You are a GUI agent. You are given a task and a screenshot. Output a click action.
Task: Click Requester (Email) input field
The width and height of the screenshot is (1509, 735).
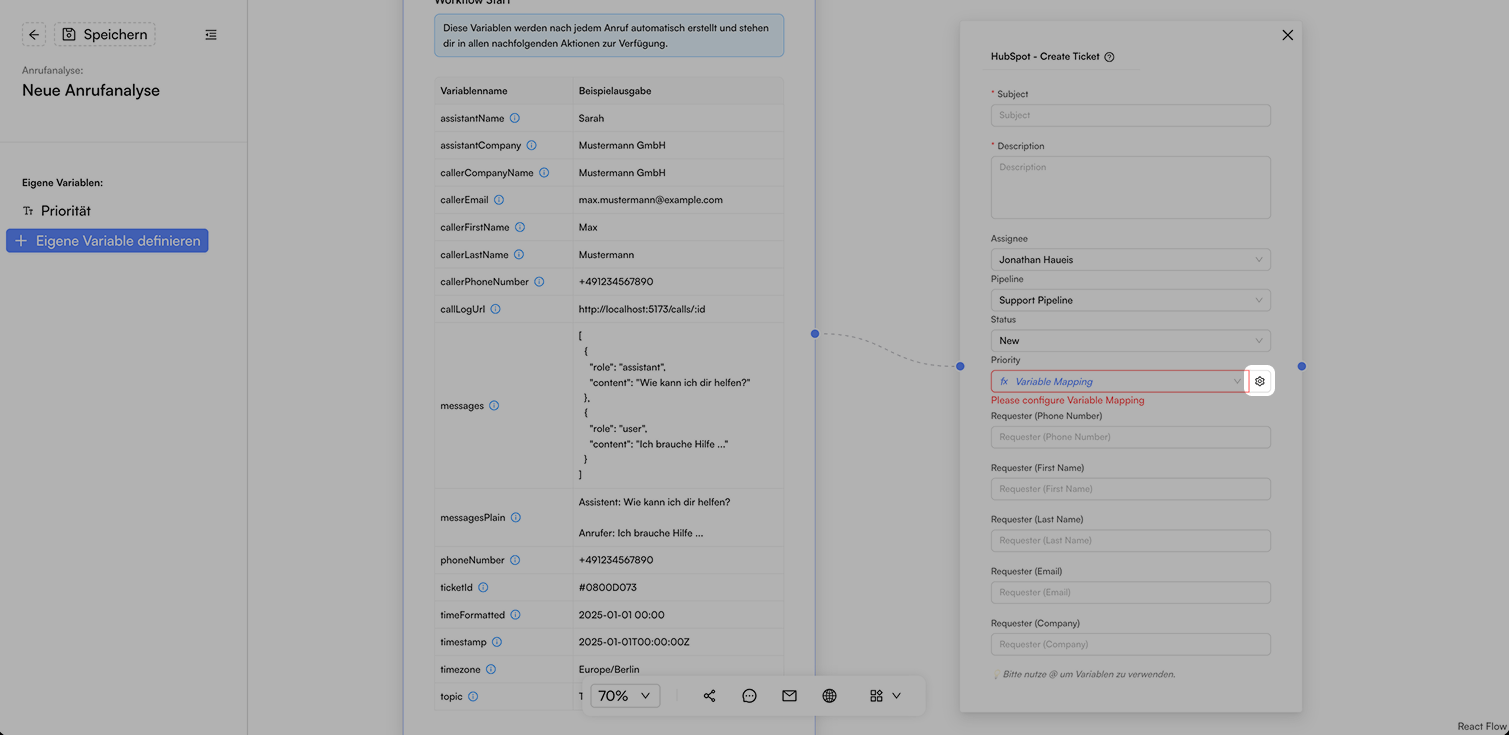(1131, 593)
